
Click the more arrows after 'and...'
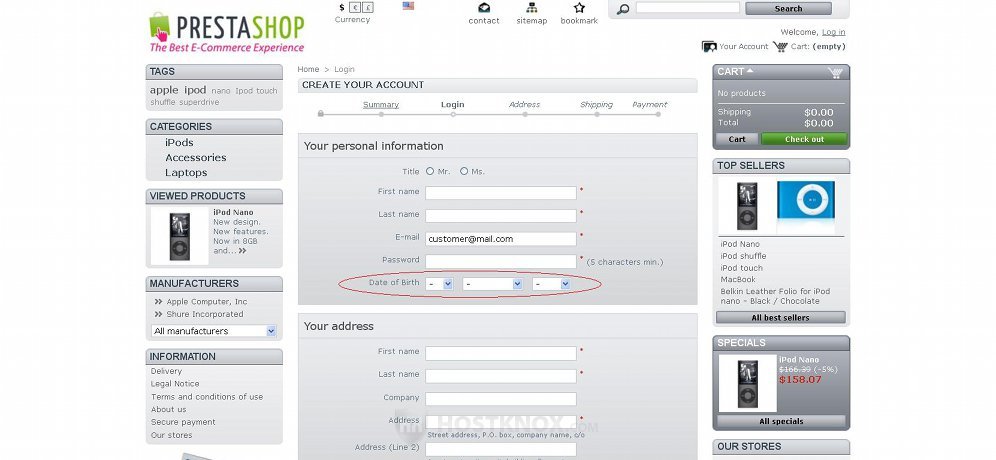point(242,251)
